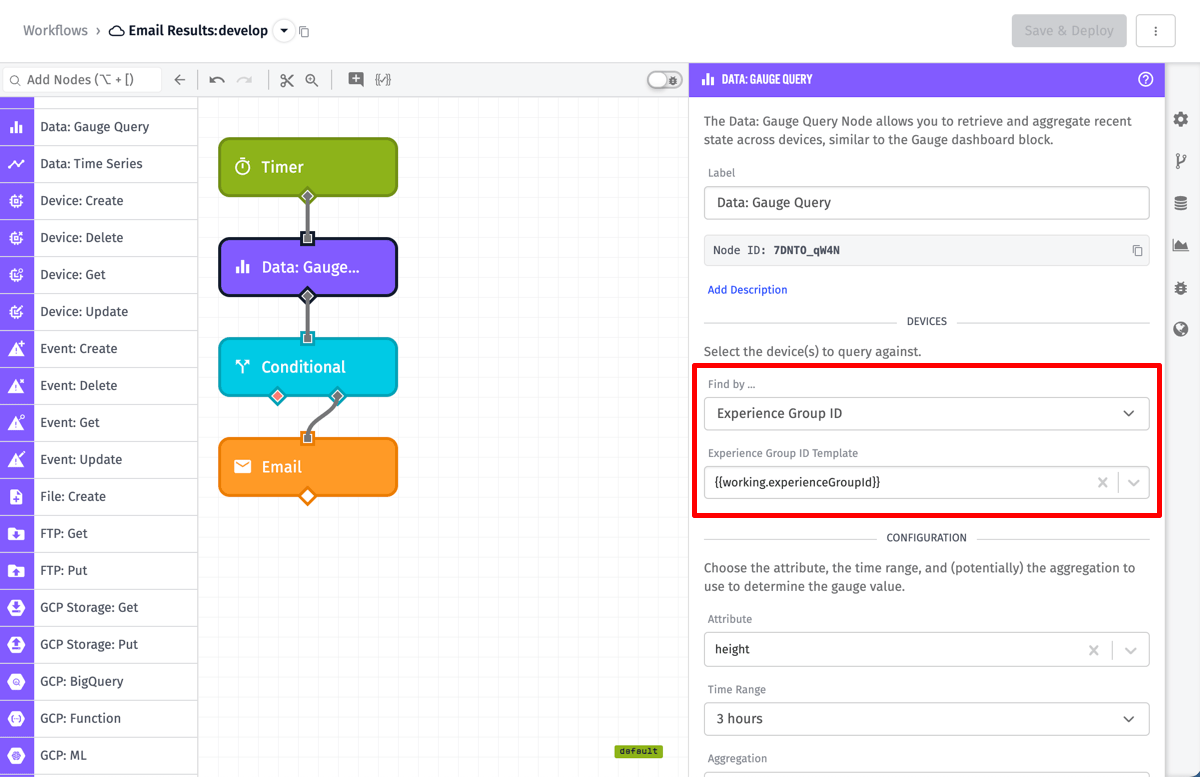
Task: Open the more options kebab menu
Action: tap(1155, 31)
